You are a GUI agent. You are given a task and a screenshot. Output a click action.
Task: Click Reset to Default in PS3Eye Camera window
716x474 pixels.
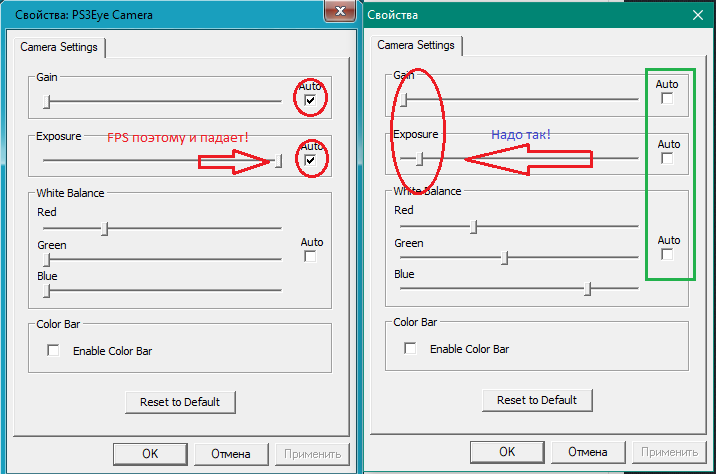point(180,402)
